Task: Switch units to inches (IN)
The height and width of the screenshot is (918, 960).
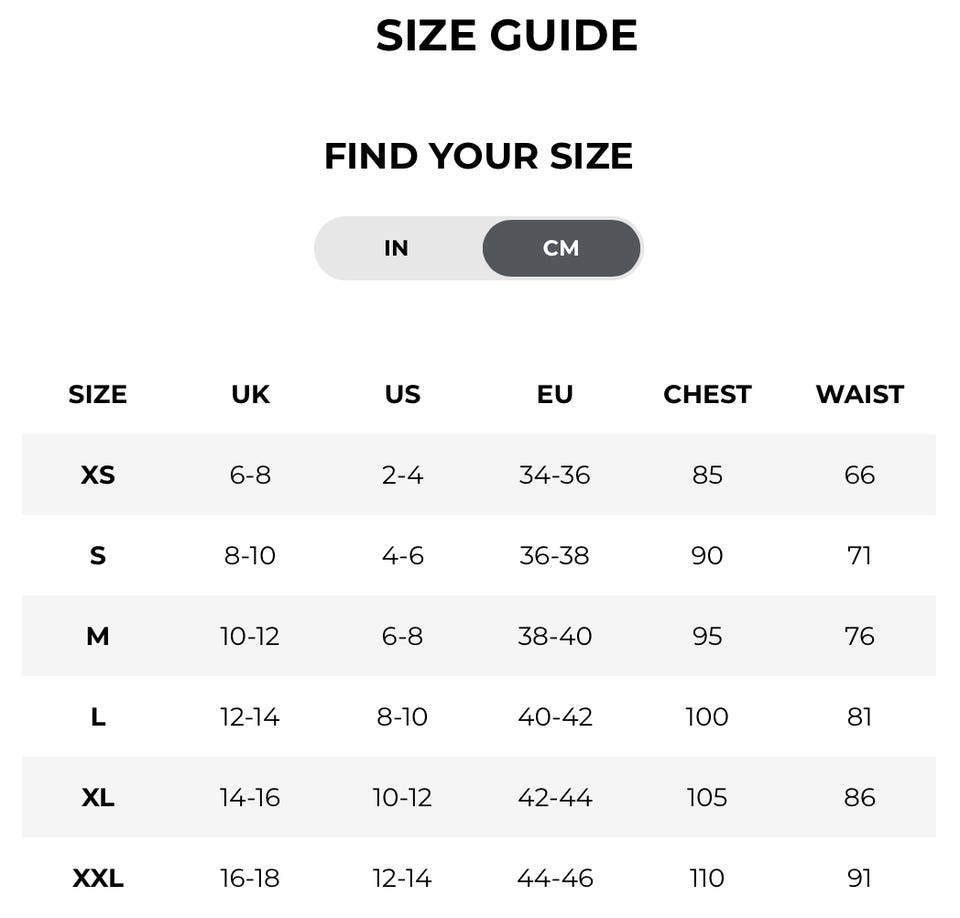Action: (397, 248)
